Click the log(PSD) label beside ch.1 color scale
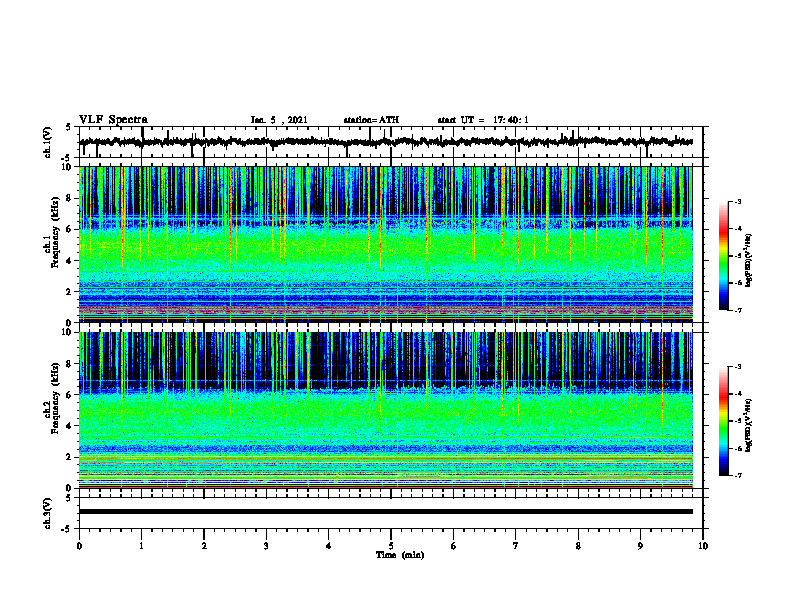Image resolution: width=792 pixels, height=612 pixels. [749, 261]
